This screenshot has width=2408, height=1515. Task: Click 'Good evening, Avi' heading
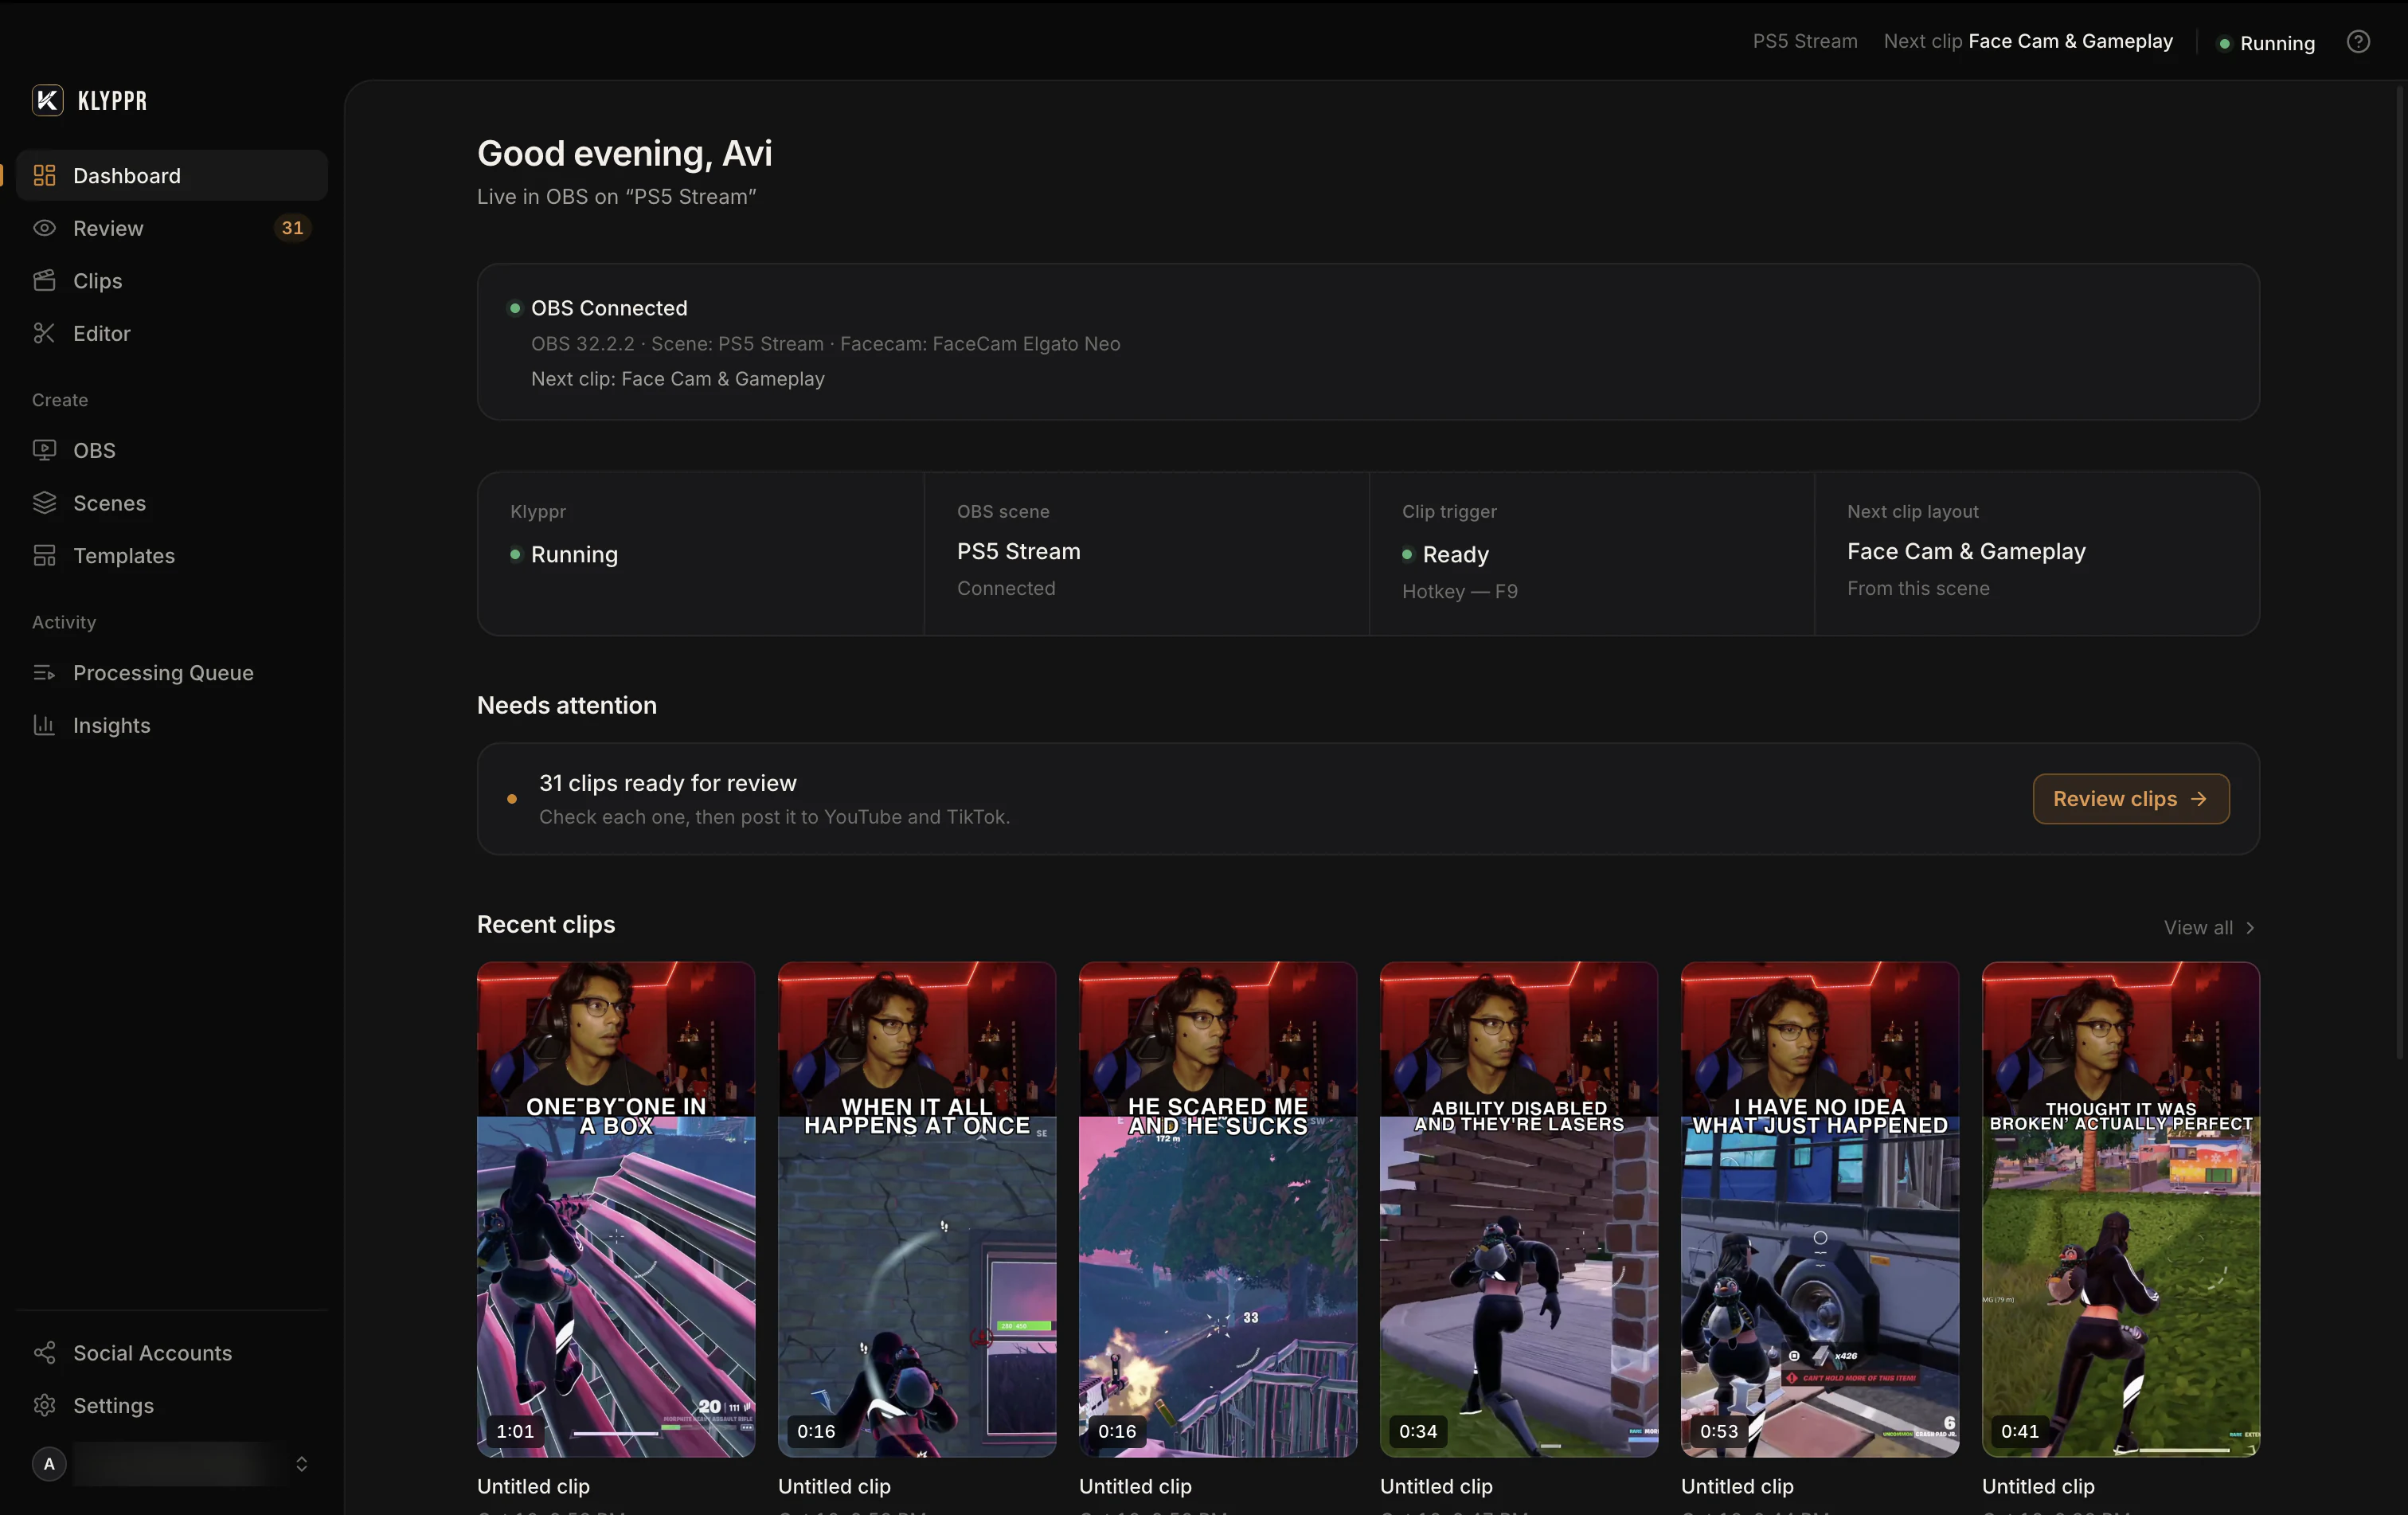[624, 154]
